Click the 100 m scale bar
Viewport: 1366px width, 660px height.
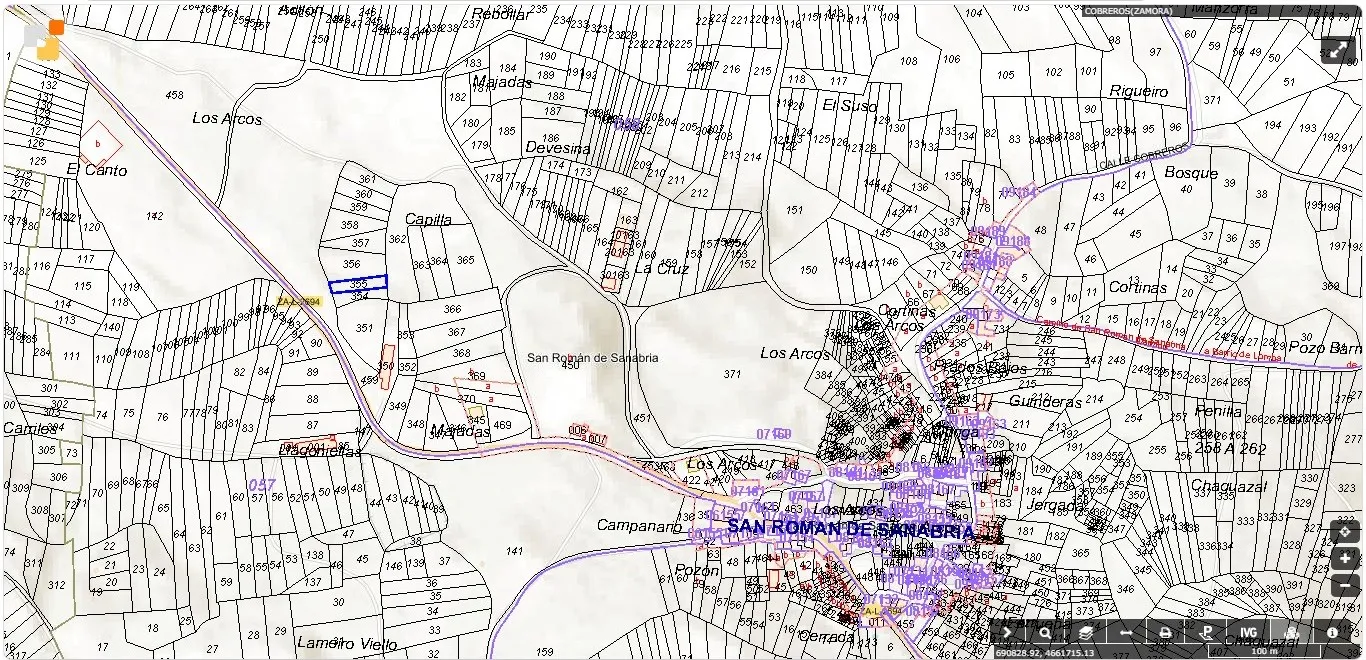click(1264, 652)
